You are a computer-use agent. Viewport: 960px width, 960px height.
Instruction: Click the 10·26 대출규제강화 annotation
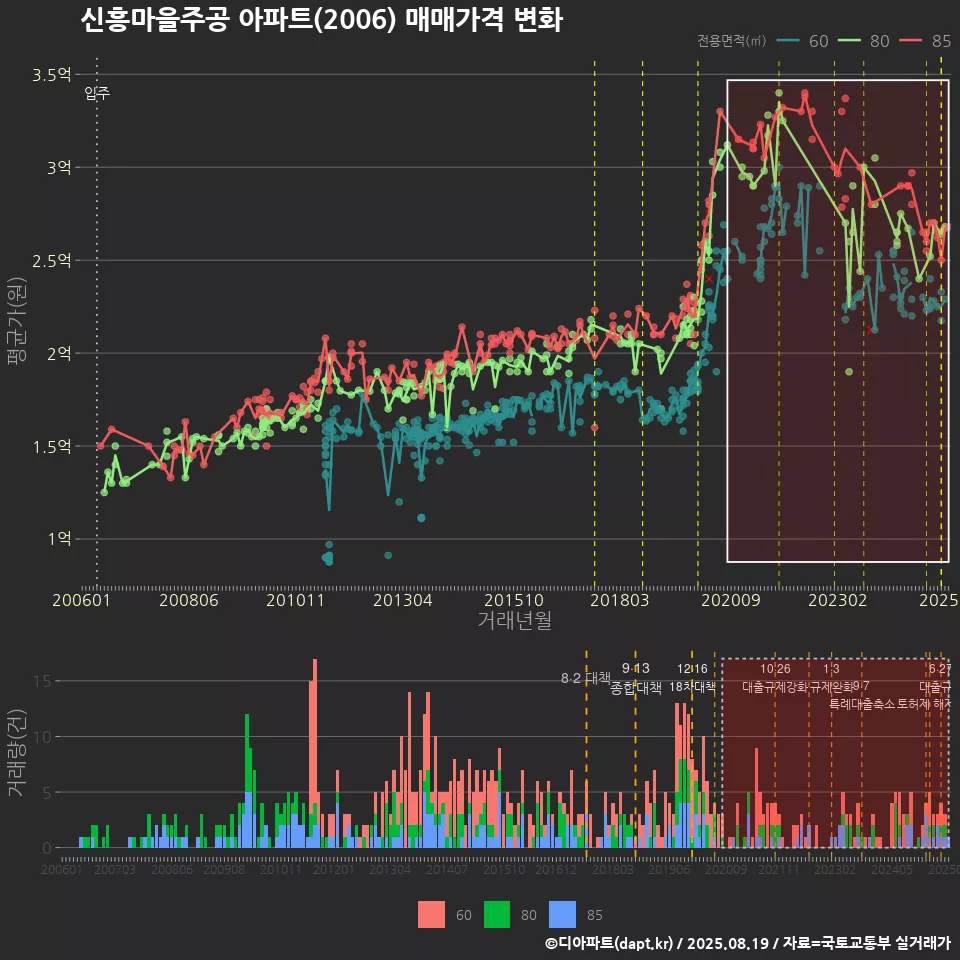coord(775,678)
